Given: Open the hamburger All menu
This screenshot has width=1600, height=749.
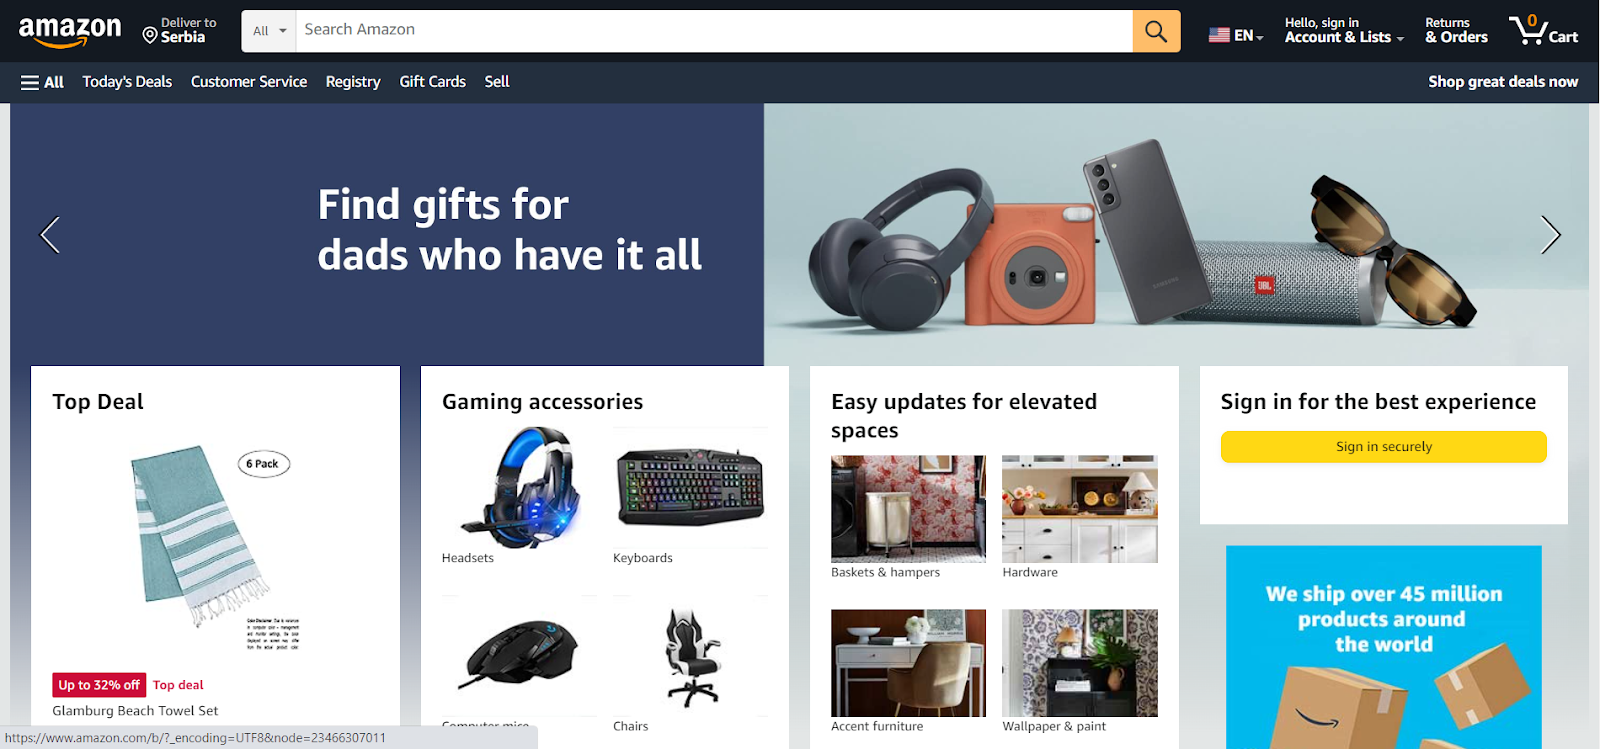Looking at the screenshot, I should (x=42, y=82).
